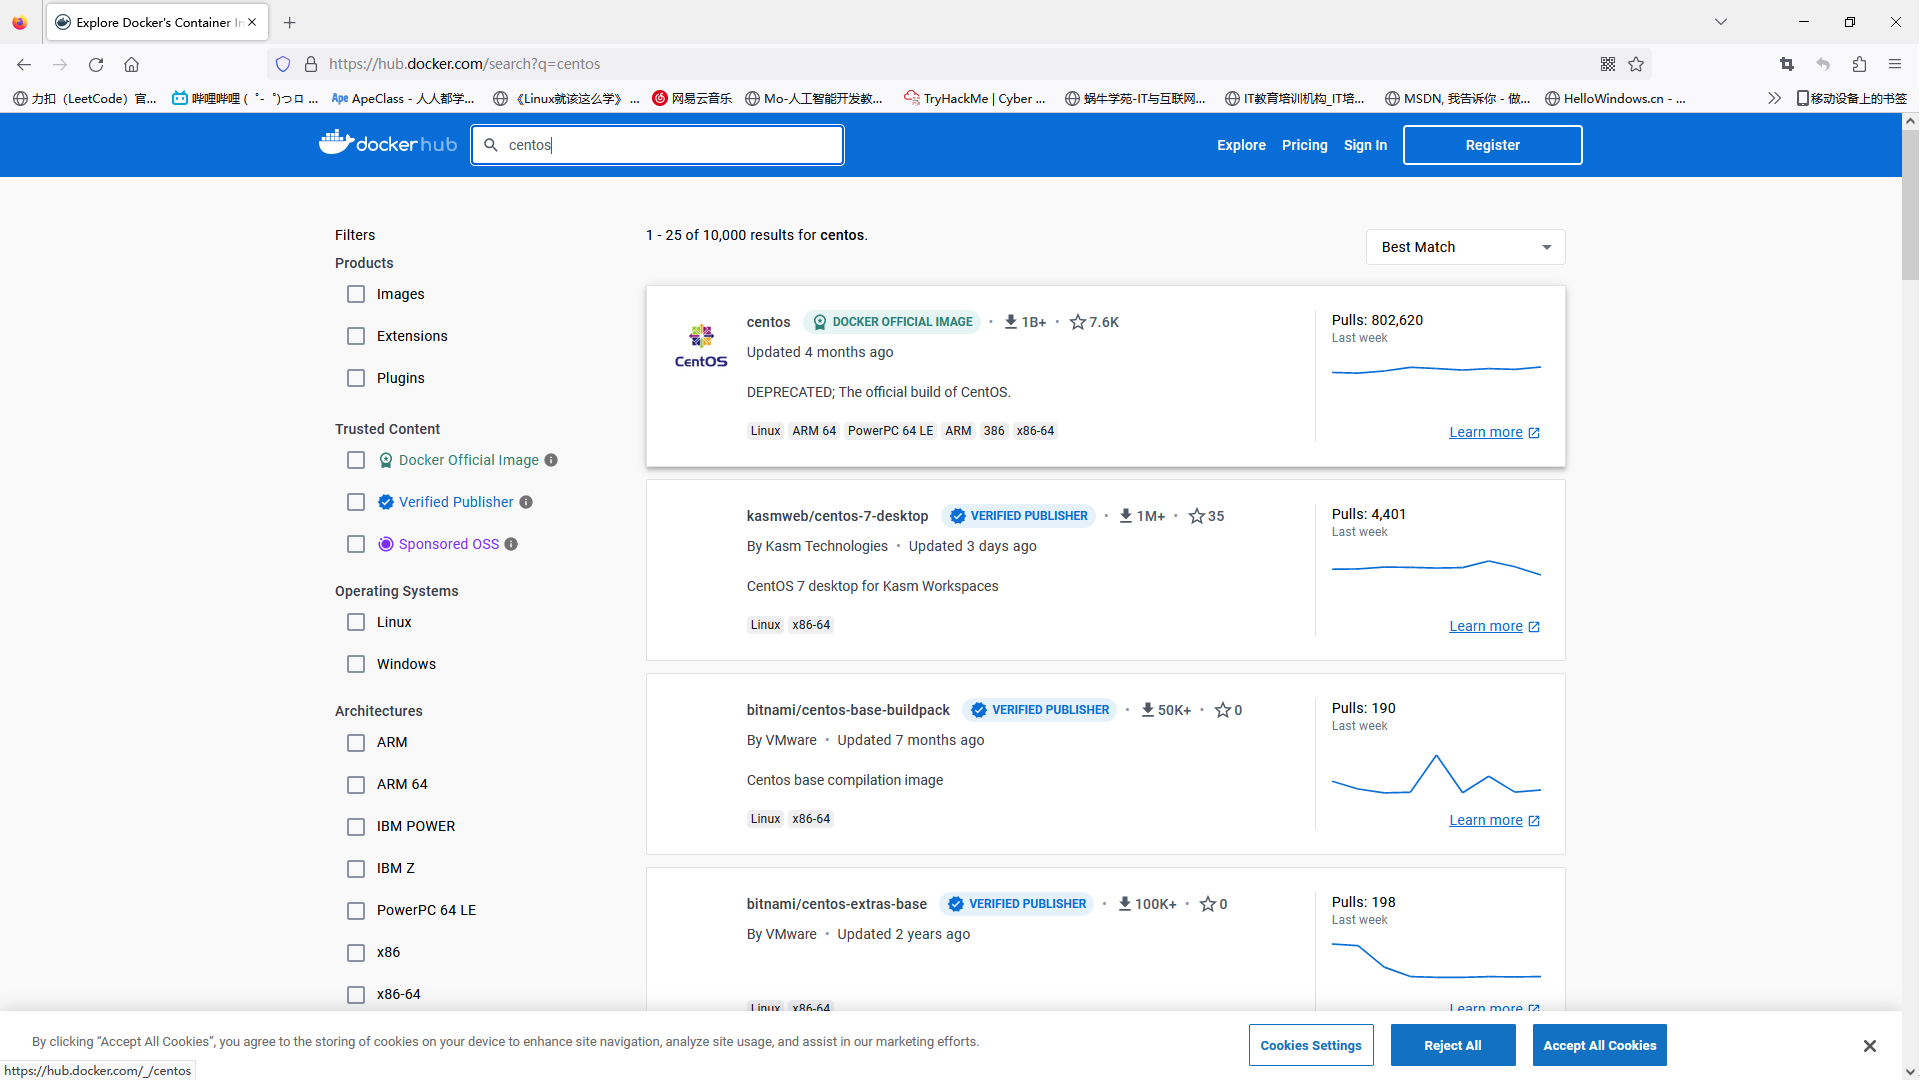
Task: Open the centos result title
Action: [768, 322]
